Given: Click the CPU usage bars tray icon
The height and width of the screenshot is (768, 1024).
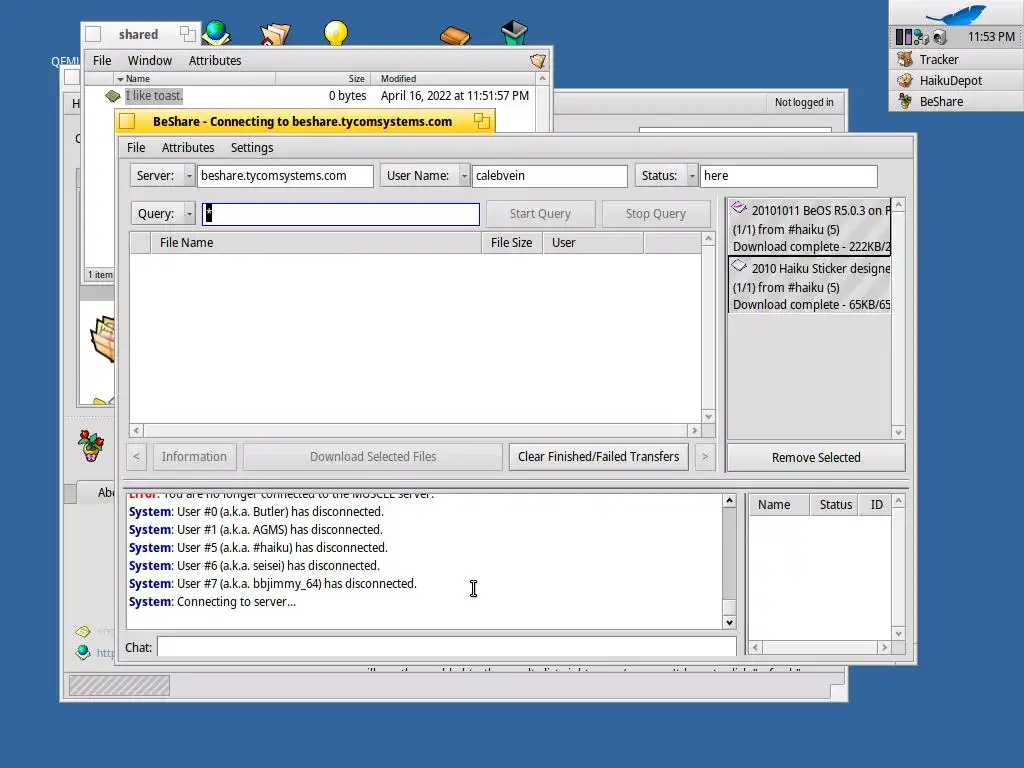Looking at the screenshot, I should point(903,37).
